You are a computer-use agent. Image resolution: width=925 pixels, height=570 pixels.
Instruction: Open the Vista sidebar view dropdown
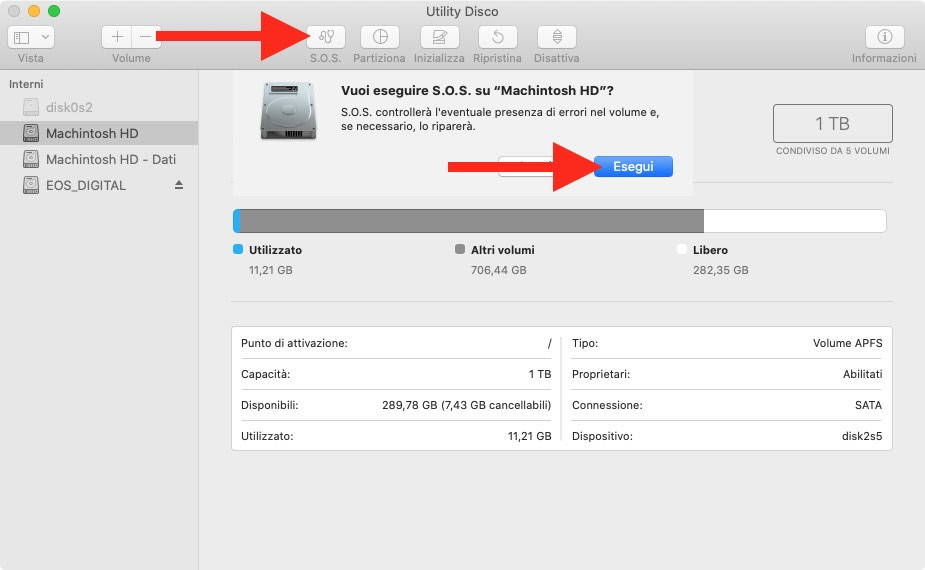click(x=31, y=37)
